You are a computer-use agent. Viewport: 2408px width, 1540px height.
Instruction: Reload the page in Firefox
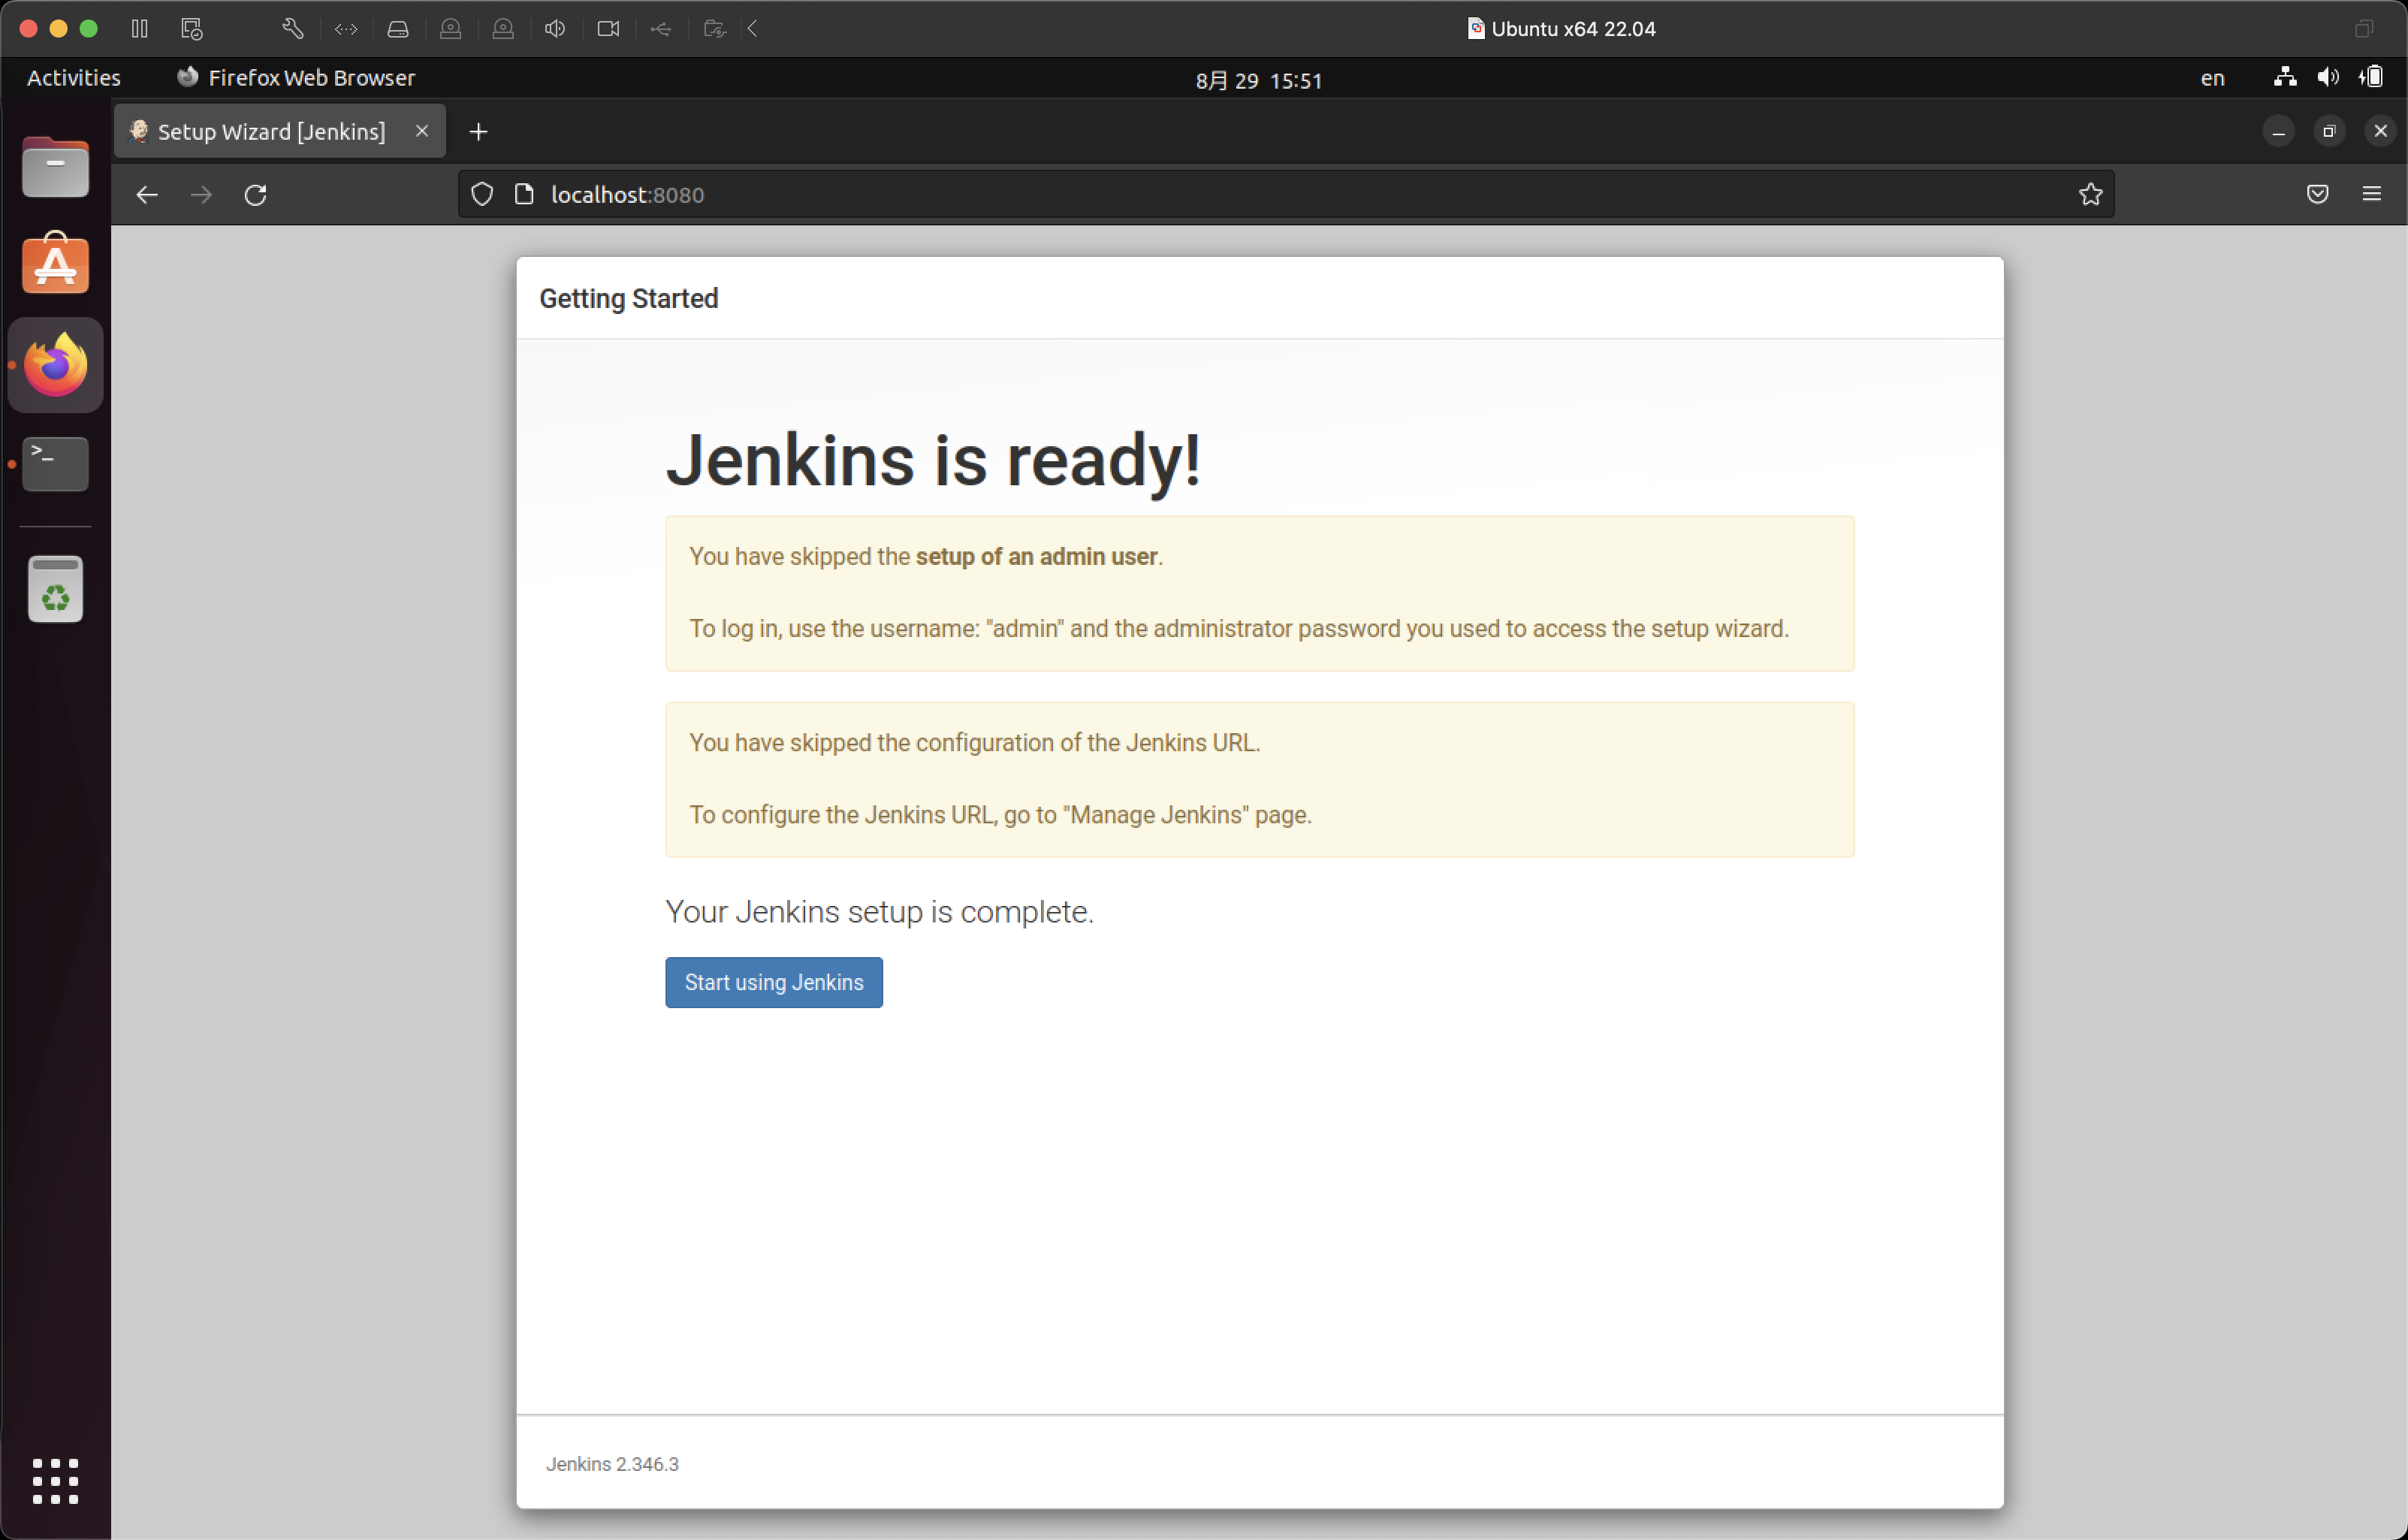(256, 195)
